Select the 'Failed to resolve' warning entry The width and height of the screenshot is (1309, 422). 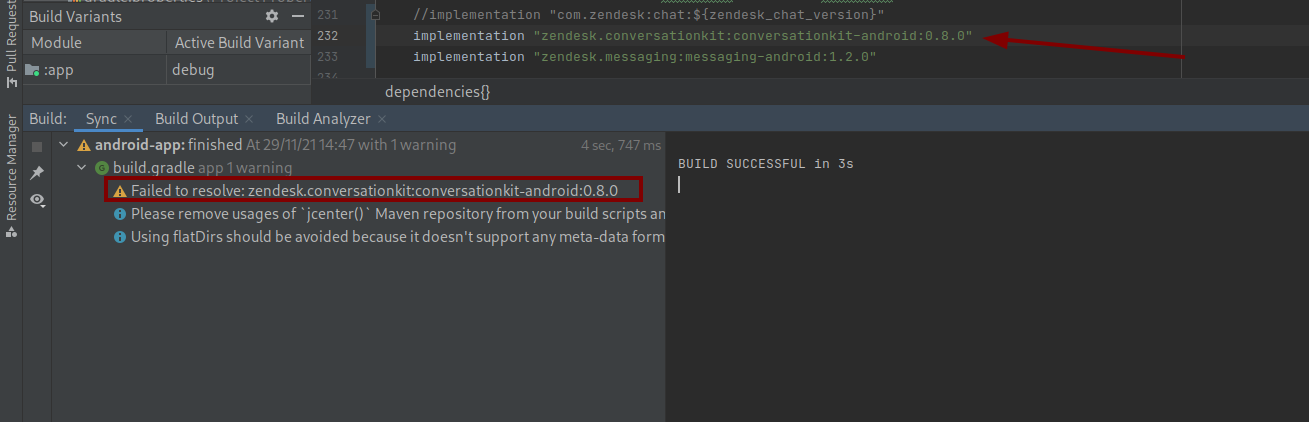pos(374,190)
